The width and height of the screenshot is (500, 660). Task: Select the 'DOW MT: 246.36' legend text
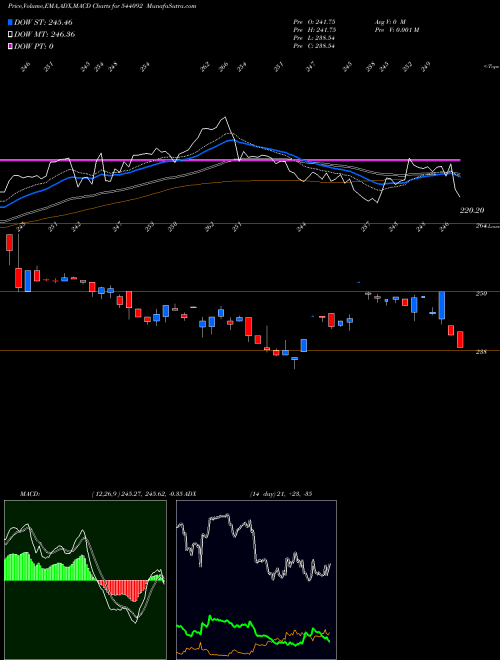pyautogui.click(x=45, y=35)
